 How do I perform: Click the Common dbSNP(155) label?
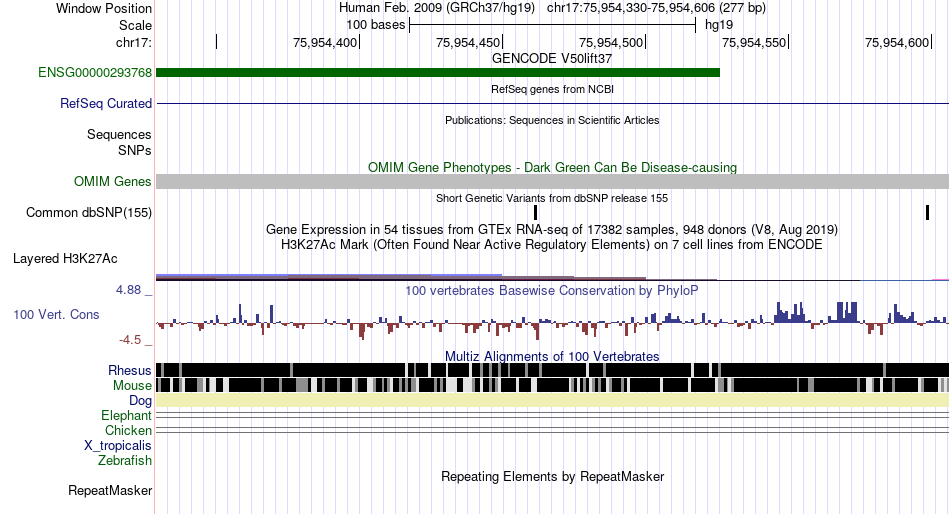pos(89,213)
